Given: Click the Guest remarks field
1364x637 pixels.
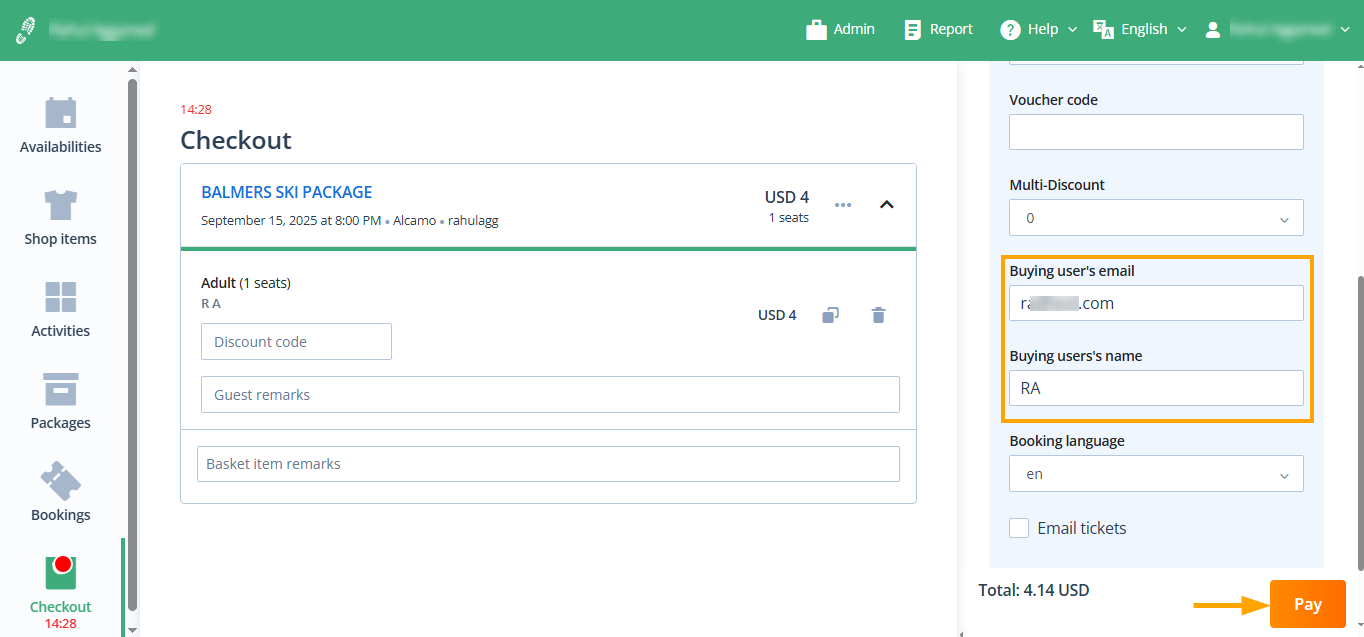Looking at the screenshot, I should [x=550, y=395].
